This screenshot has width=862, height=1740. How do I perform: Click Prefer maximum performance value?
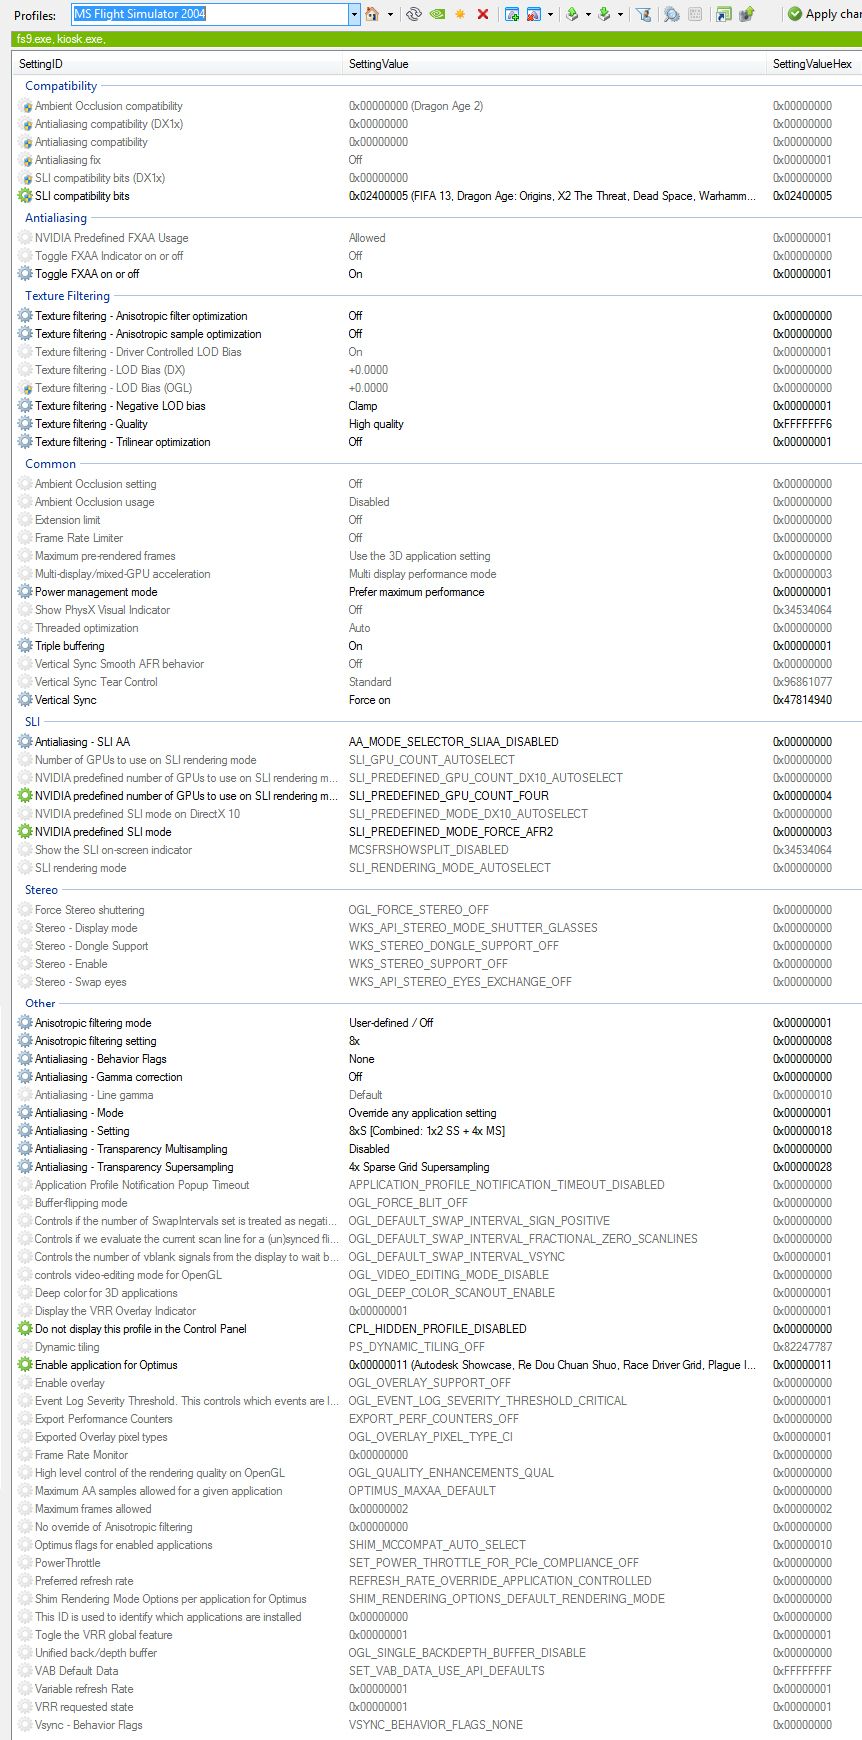(416, 592)
